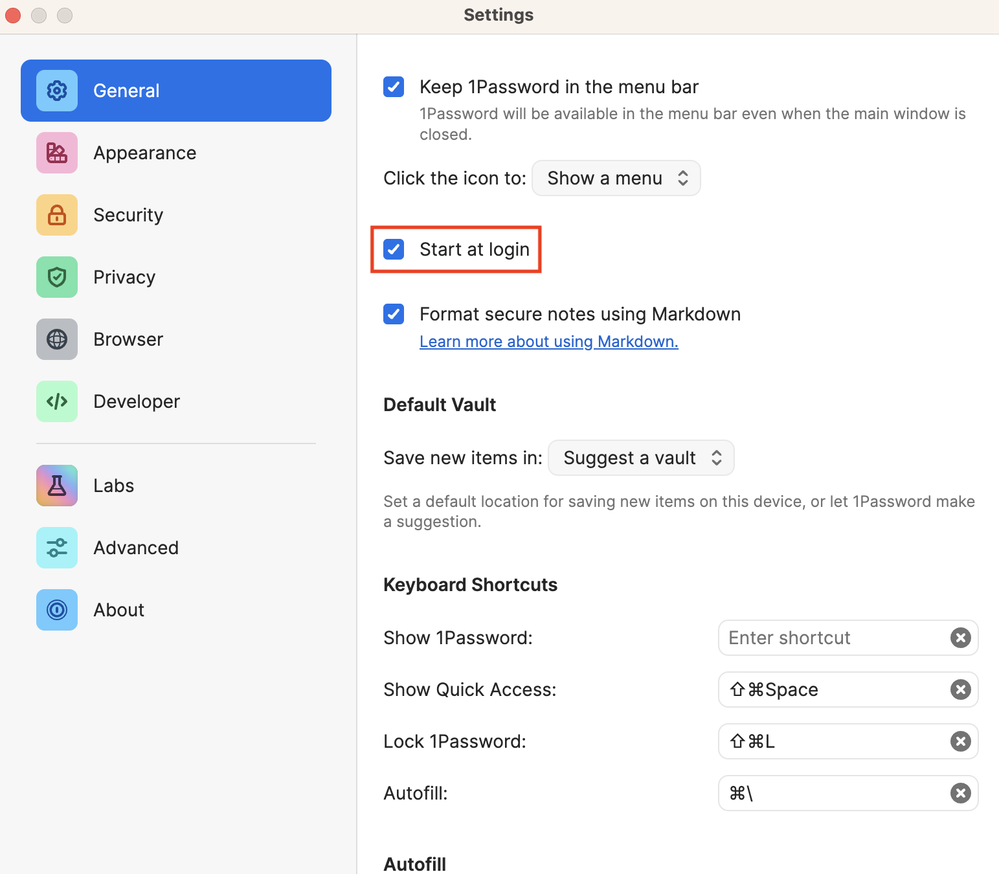Select the General settings tab
Screen dimensions: 999x874
(176, 91)
